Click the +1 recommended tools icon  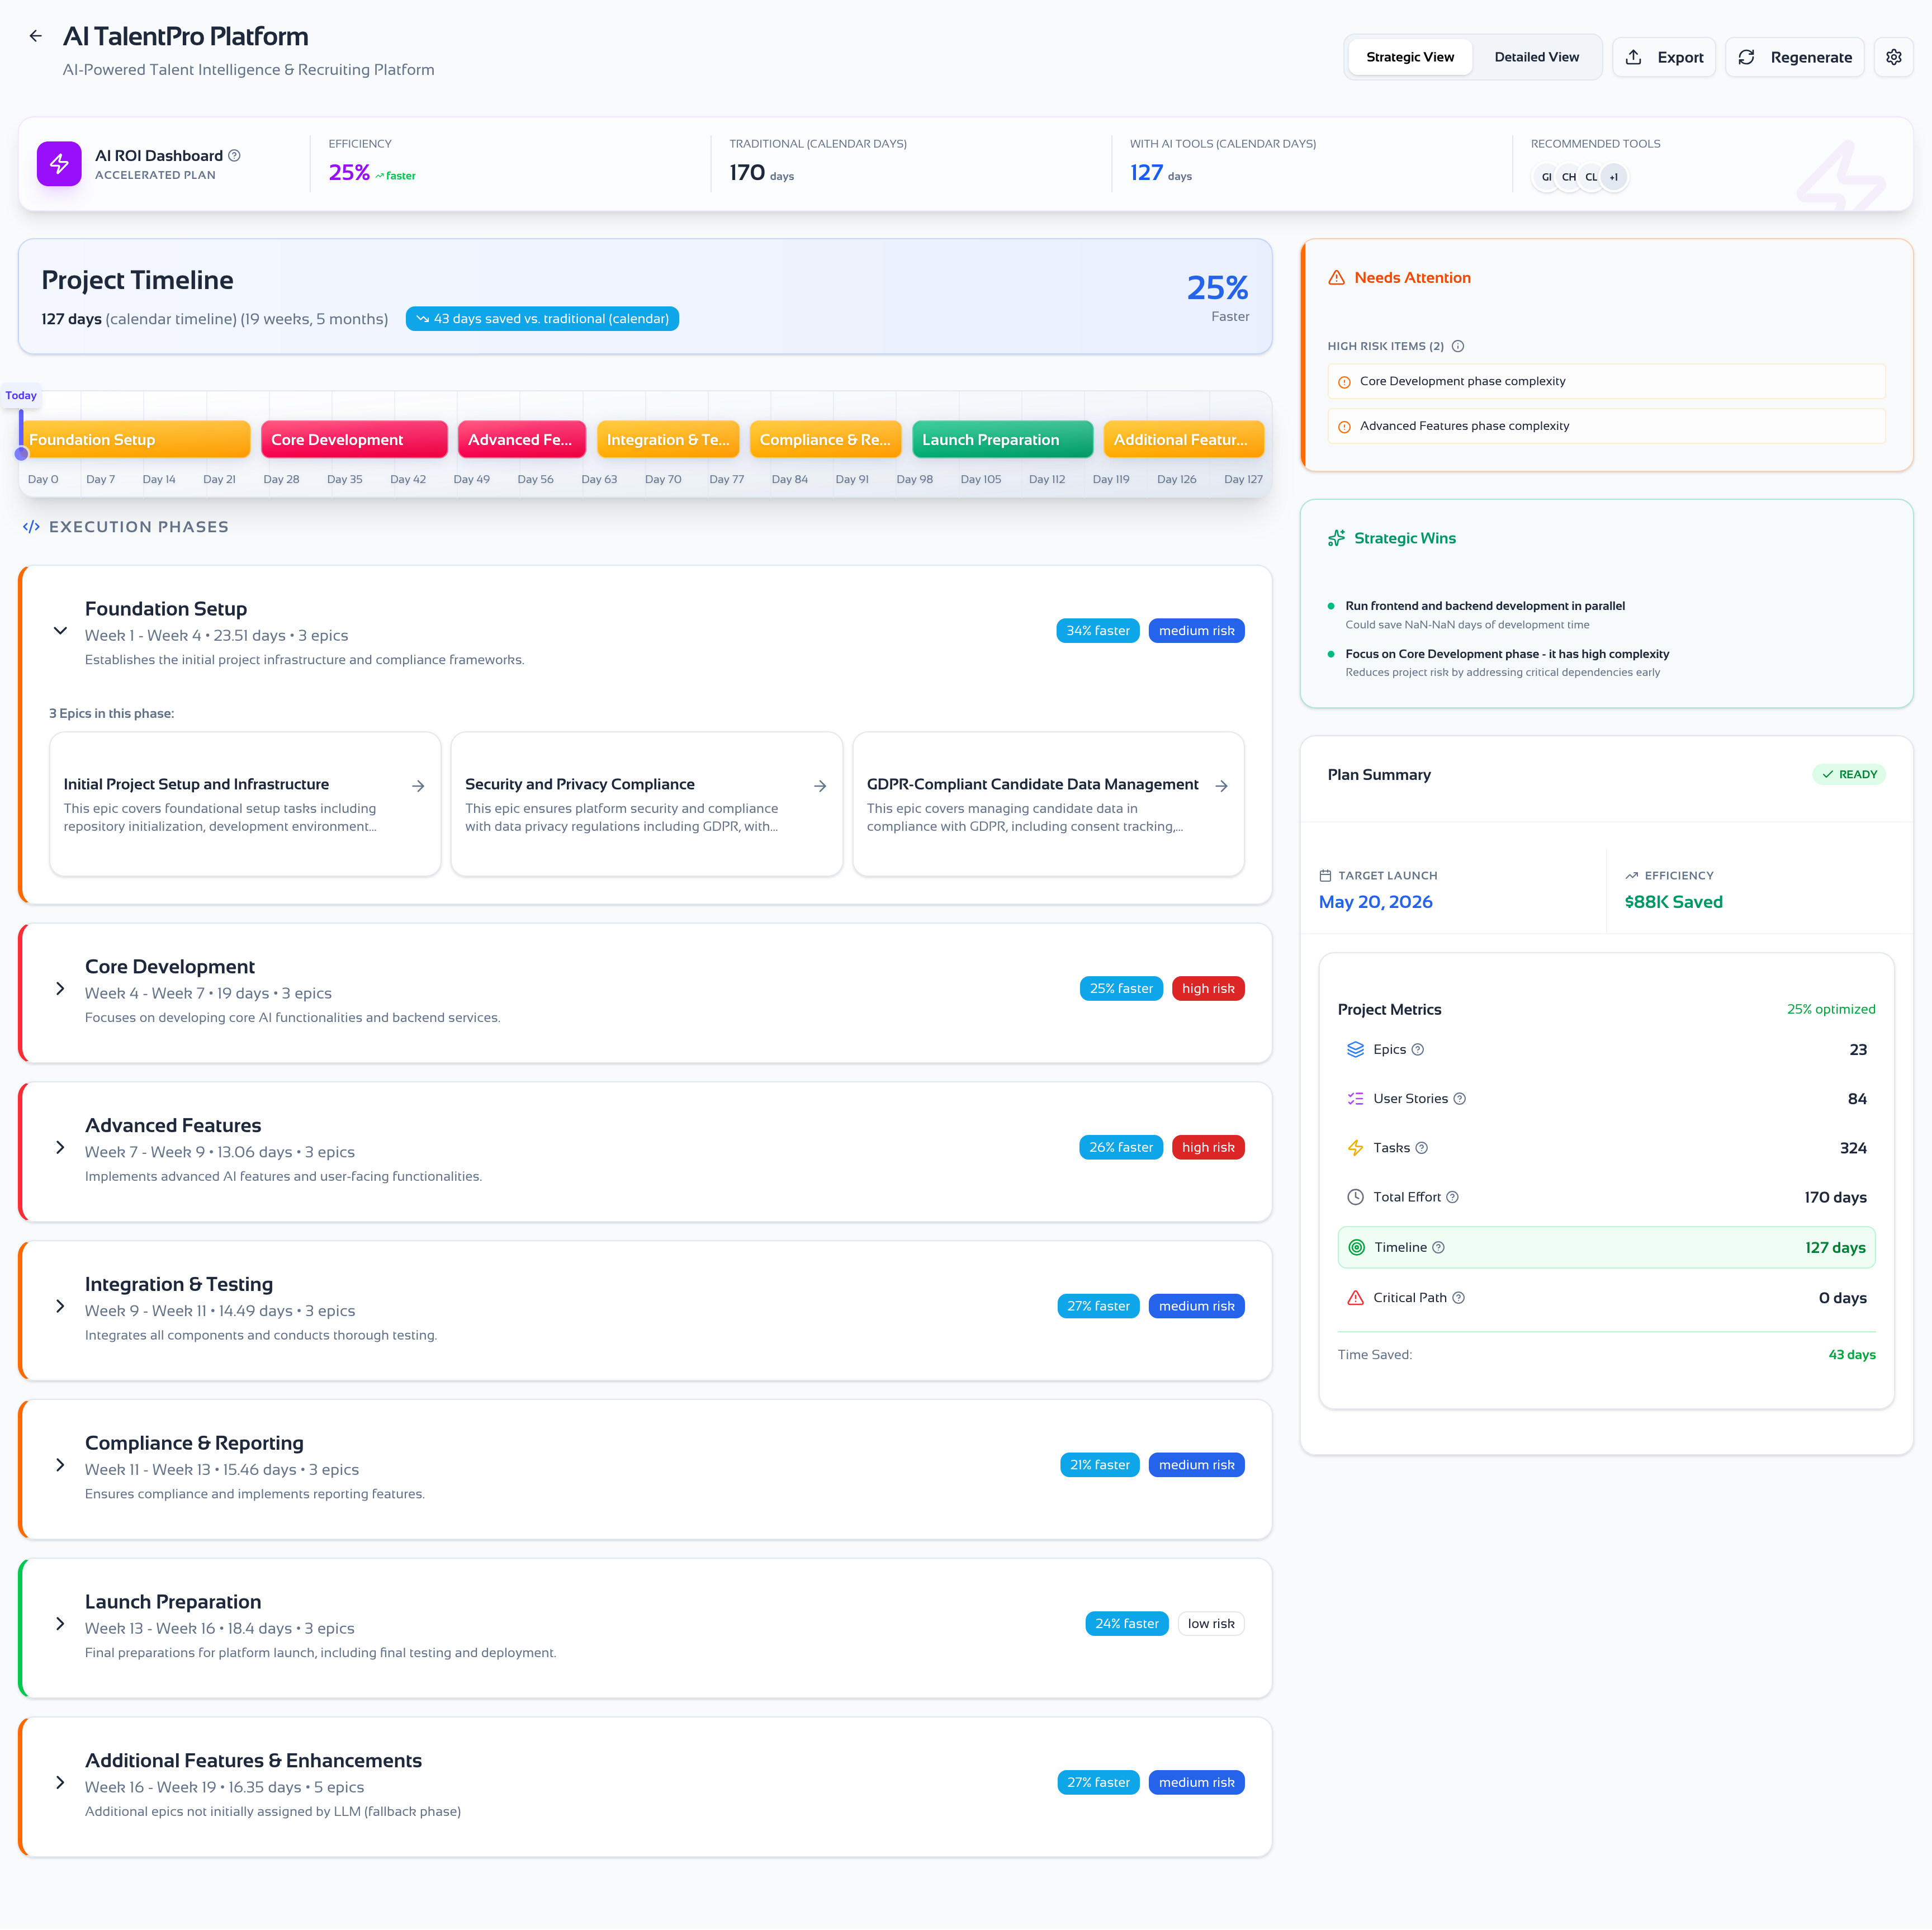click(1614, 177)
